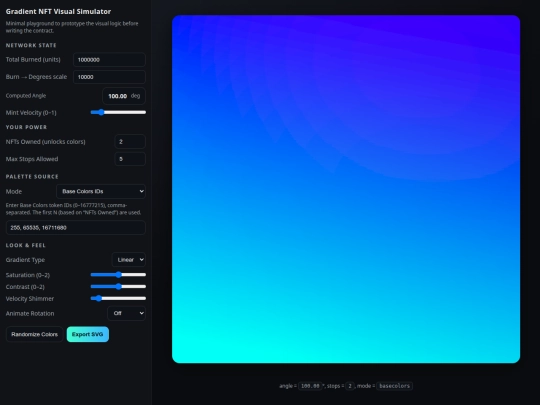The width and height of the screenshot is (540, 405).
Task: Click the 'LOOK & FEEL' section heading
Action: tap(26, 245)
